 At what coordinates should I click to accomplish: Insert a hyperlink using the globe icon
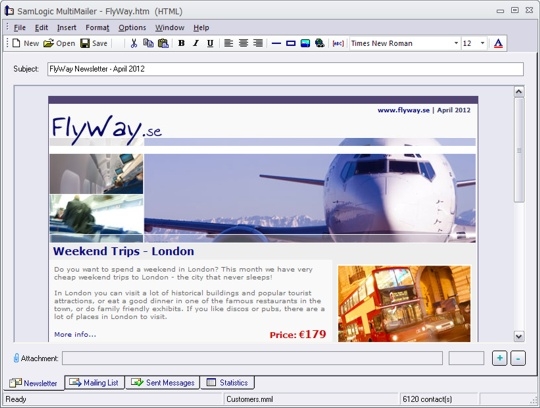coord(320,43)
